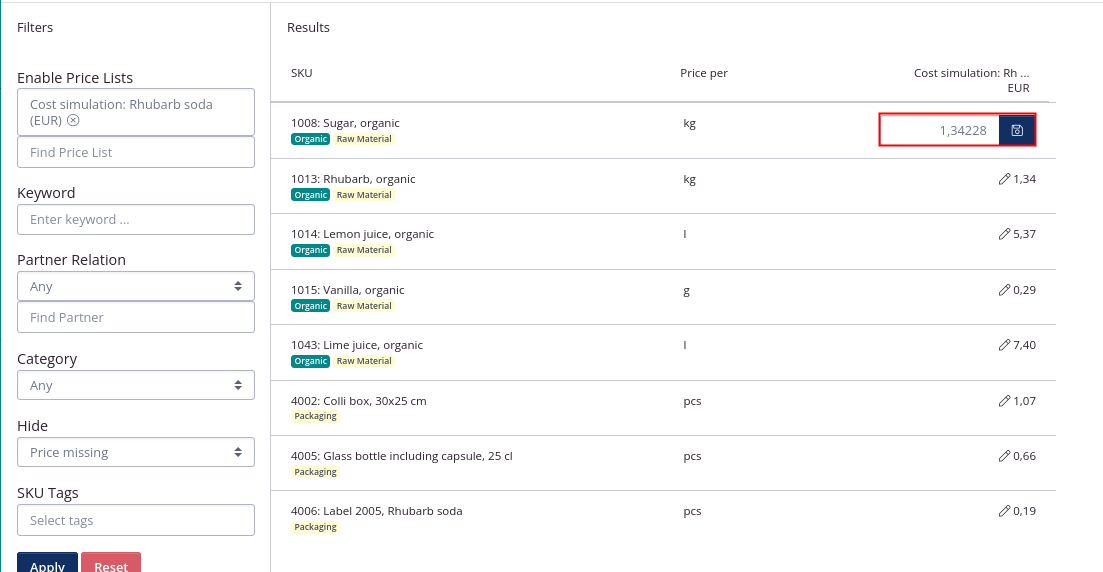This screenshot has height=572, width=1103.
Task: Click pencil edit icon for Vanilla, organic
Action: click(1004, 290)
